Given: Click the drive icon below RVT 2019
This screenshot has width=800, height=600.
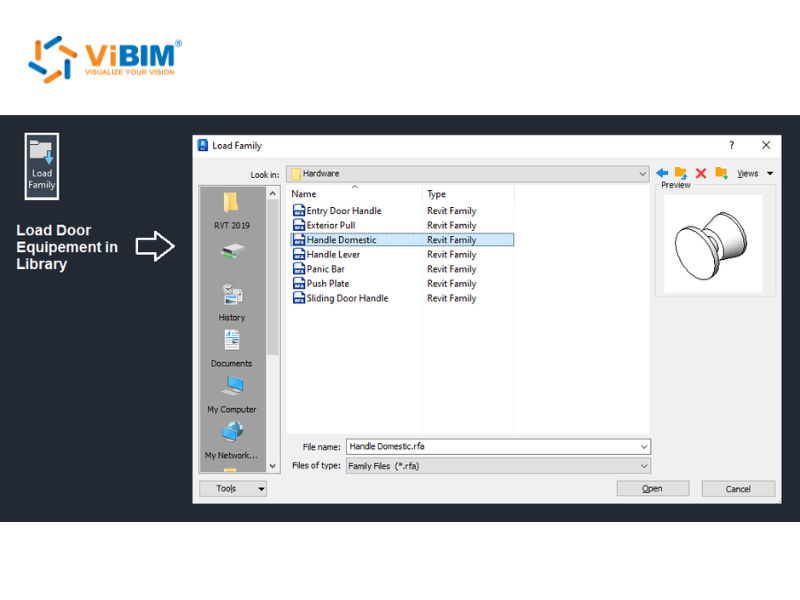Looking at the screenshot, I should [233, 251].
